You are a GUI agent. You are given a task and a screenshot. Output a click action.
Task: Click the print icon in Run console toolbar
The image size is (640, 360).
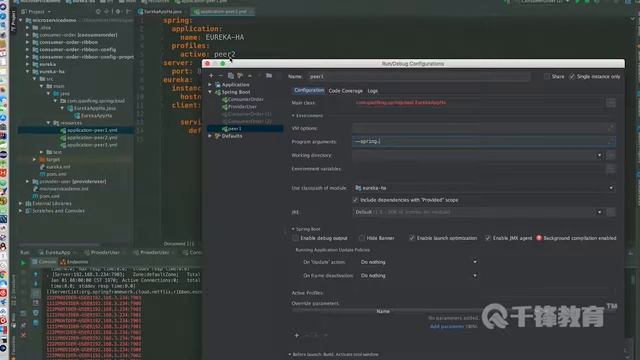36,313
